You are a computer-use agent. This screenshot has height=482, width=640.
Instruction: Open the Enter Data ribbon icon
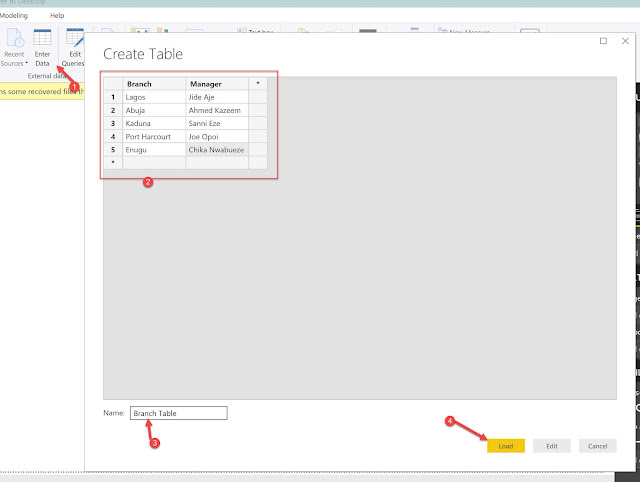coord(42,48)
